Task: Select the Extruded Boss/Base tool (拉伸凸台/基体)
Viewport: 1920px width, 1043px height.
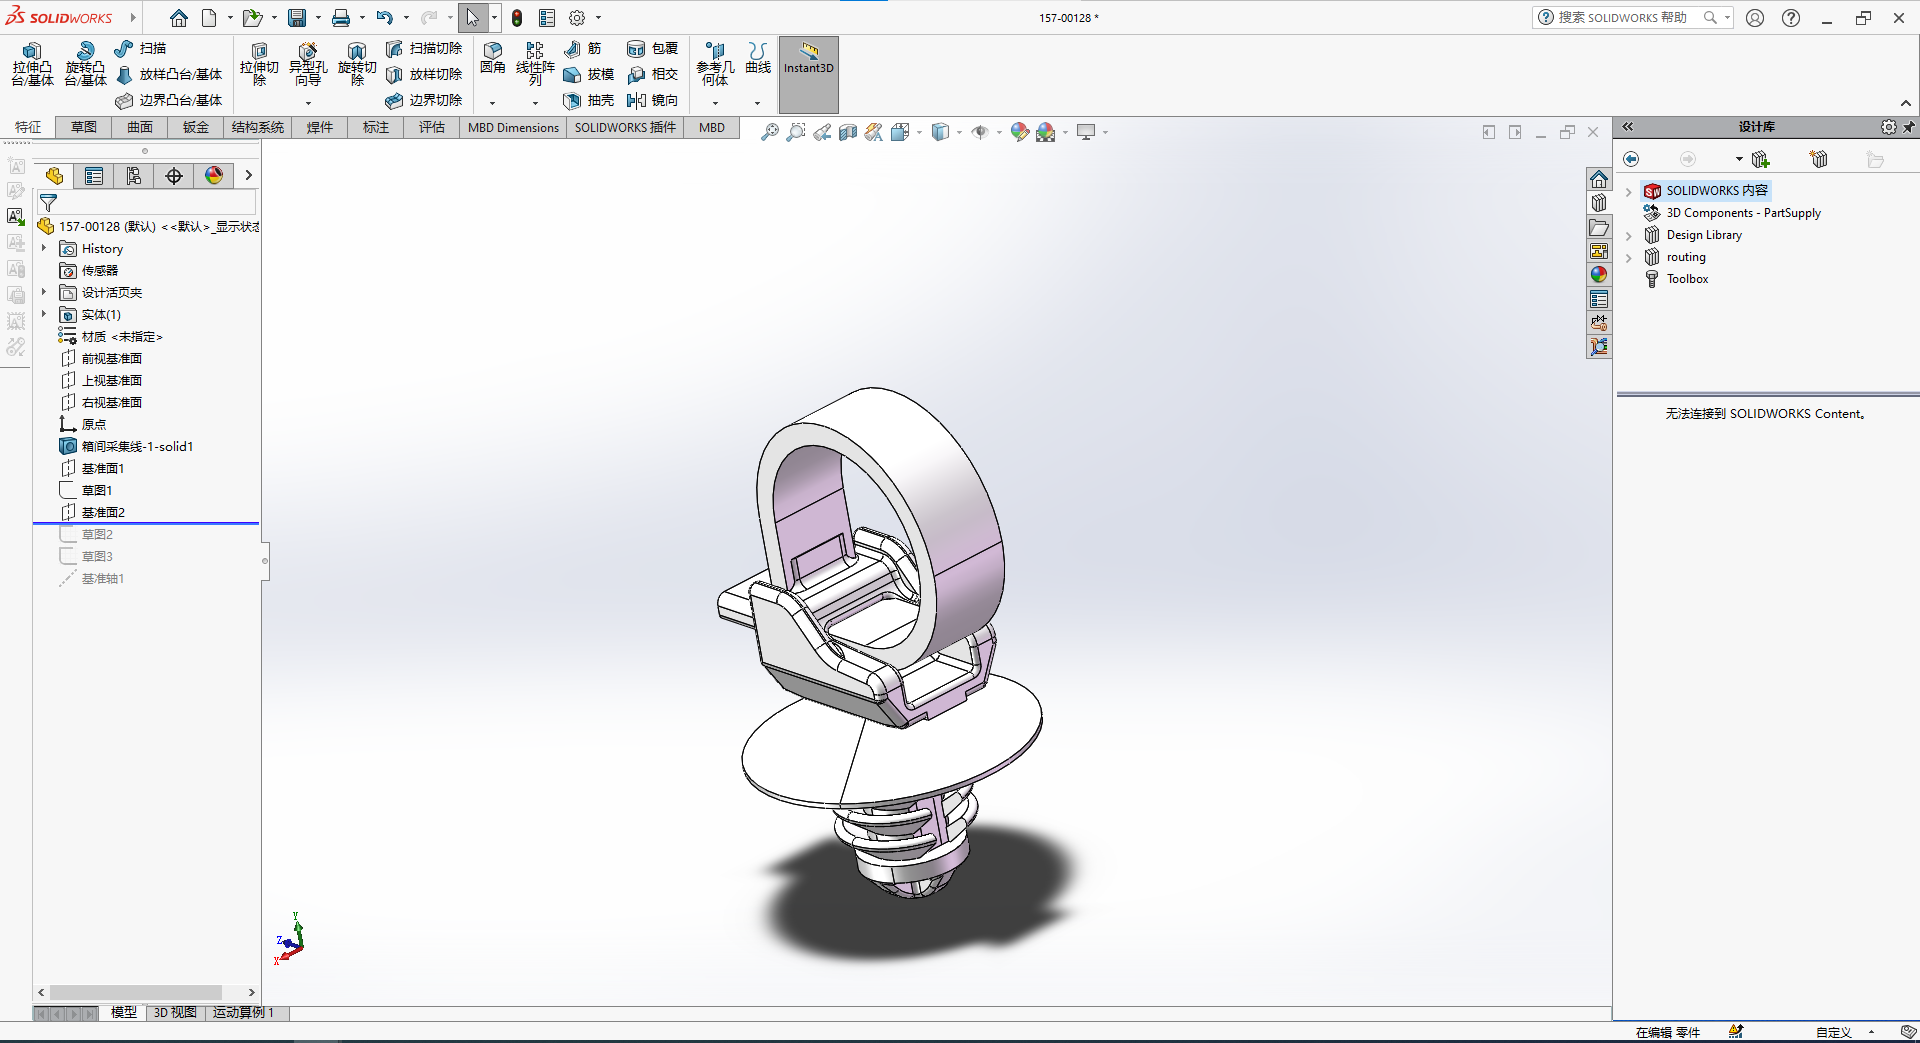Action: (32, 65)
